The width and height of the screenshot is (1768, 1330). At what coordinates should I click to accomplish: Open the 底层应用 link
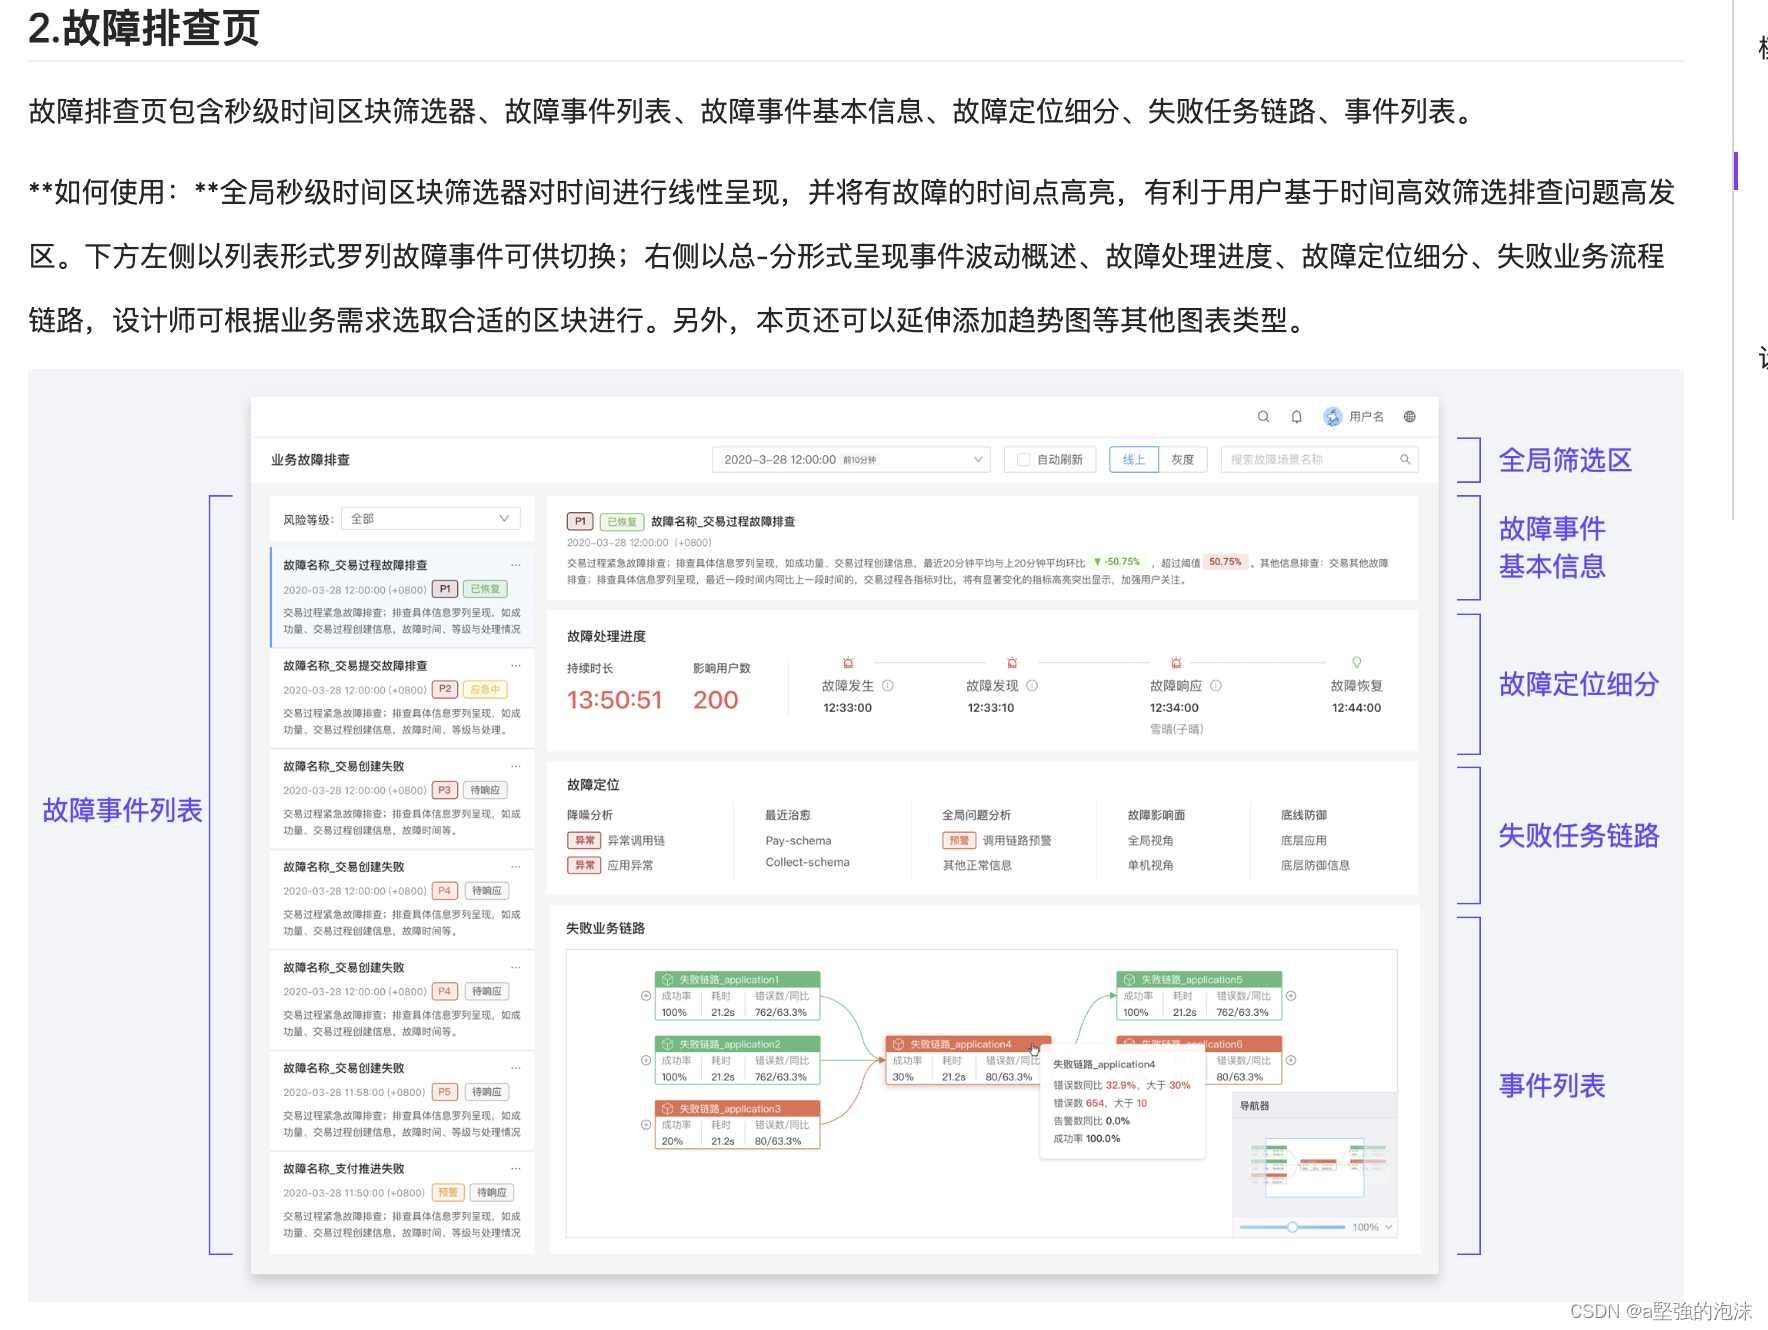pos(1303,841)
